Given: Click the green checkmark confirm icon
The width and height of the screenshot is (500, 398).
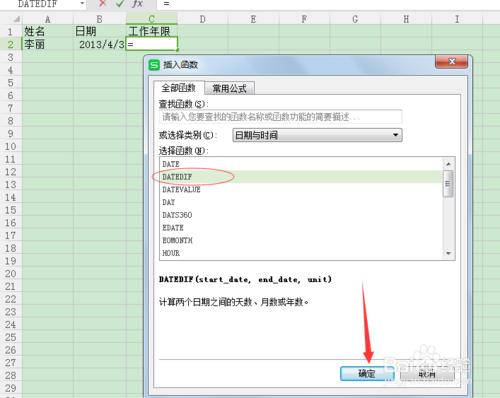Looking at the screenshot, I should click(120, 4).
